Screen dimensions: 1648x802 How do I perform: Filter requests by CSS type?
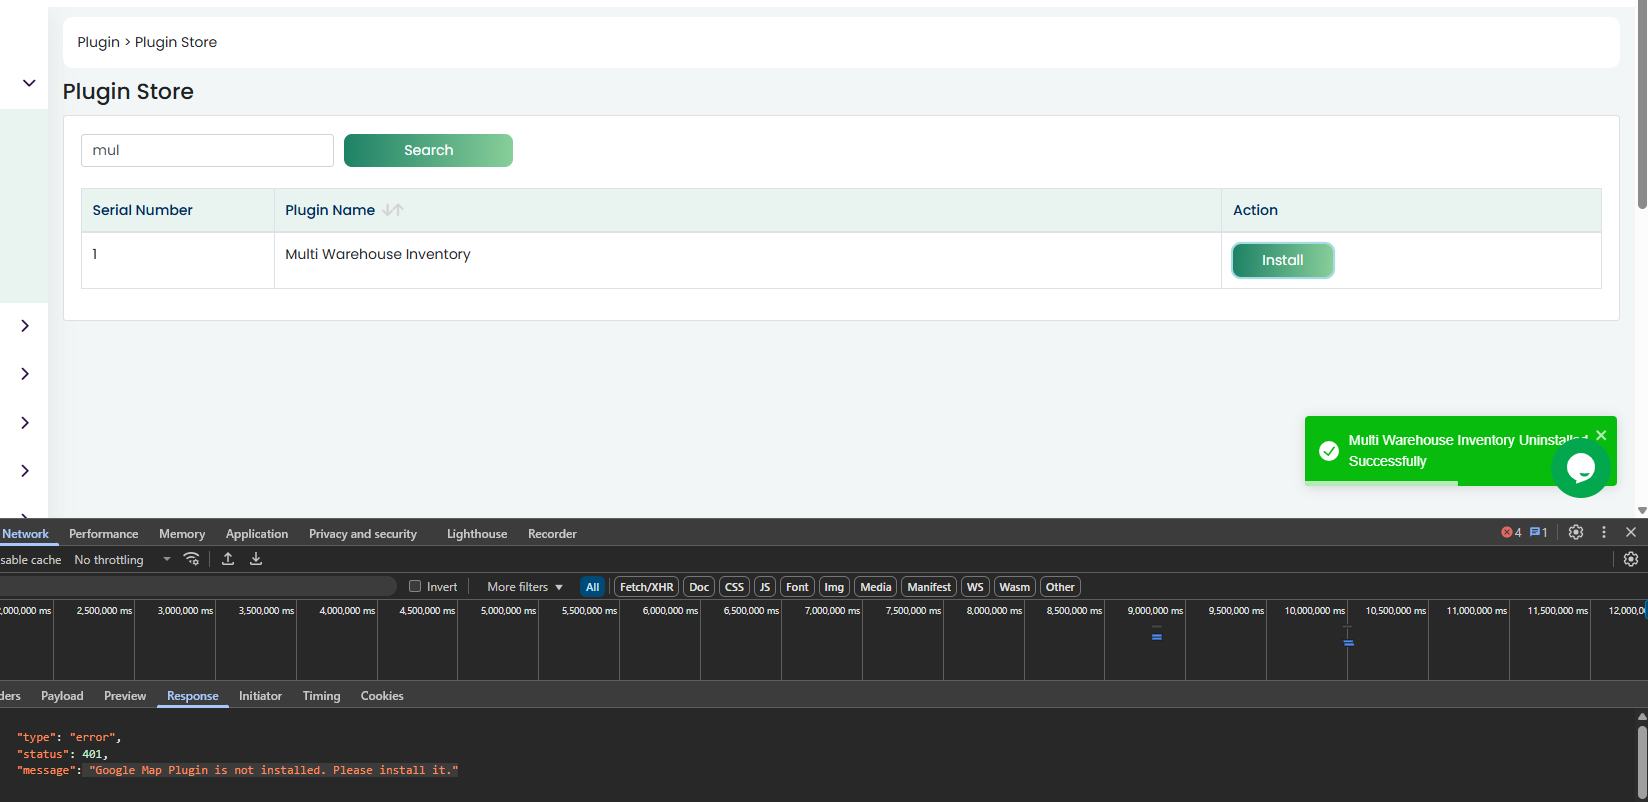pos(734,587)
